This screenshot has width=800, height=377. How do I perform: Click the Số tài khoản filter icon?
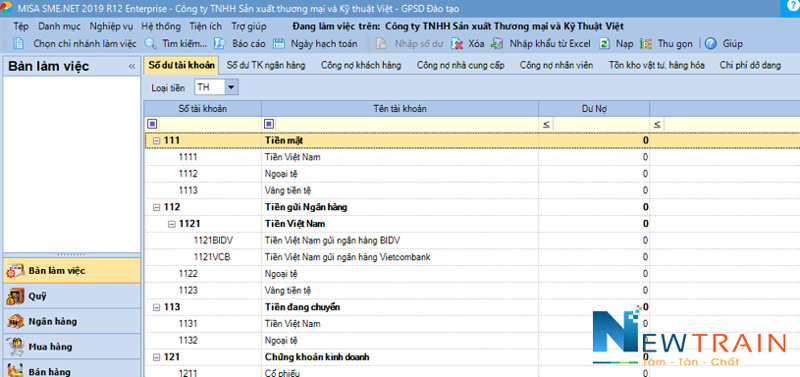[152, 123]
